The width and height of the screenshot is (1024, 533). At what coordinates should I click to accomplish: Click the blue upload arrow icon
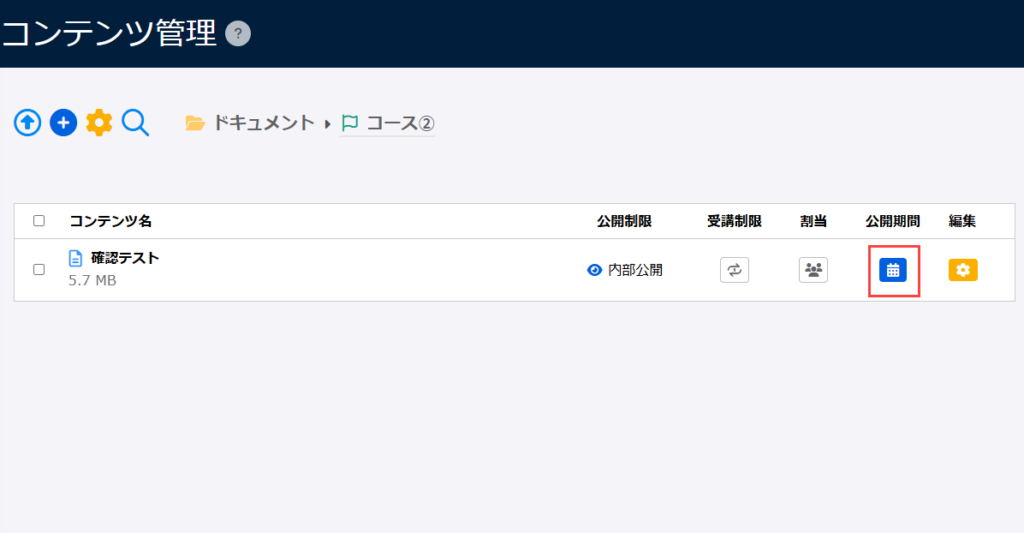[x=28, y=123]
